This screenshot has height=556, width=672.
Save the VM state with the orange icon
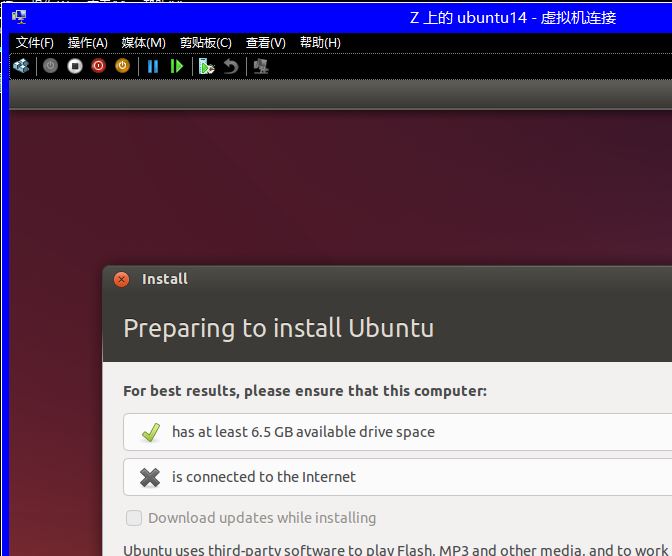click(123, 66)
